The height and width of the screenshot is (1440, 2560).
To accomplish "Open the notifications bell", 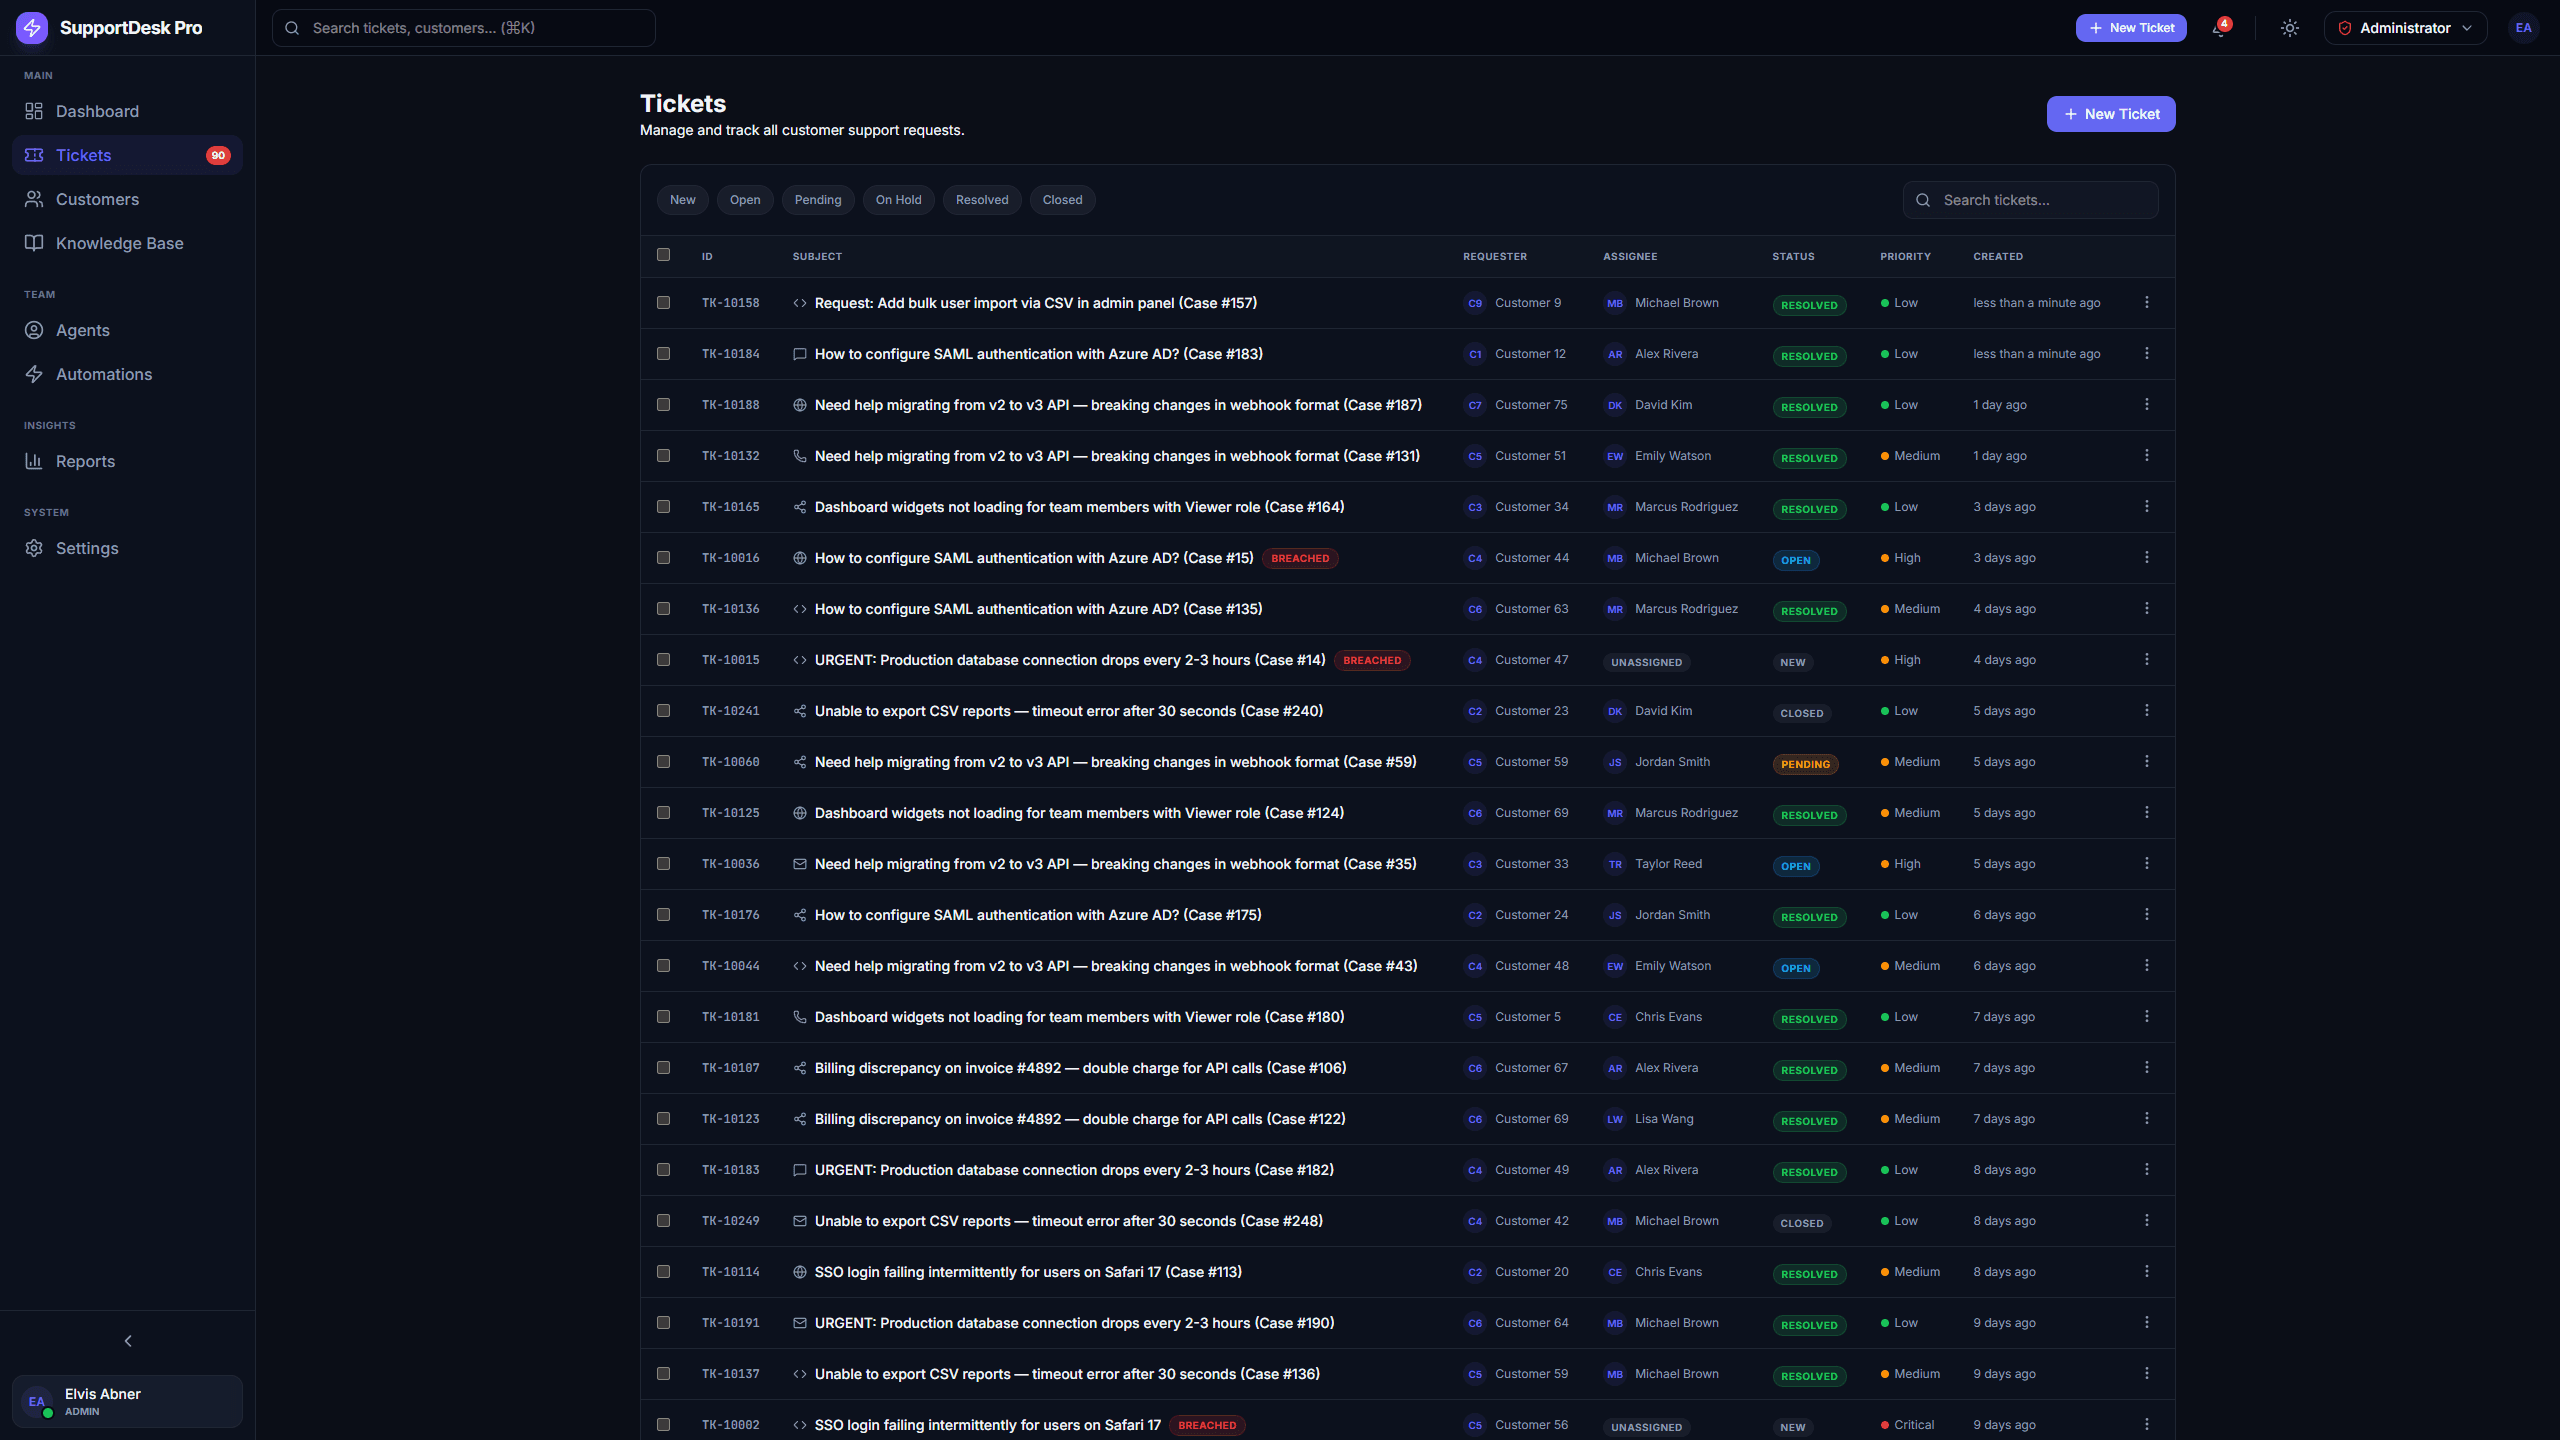I will pos(2219,28).
